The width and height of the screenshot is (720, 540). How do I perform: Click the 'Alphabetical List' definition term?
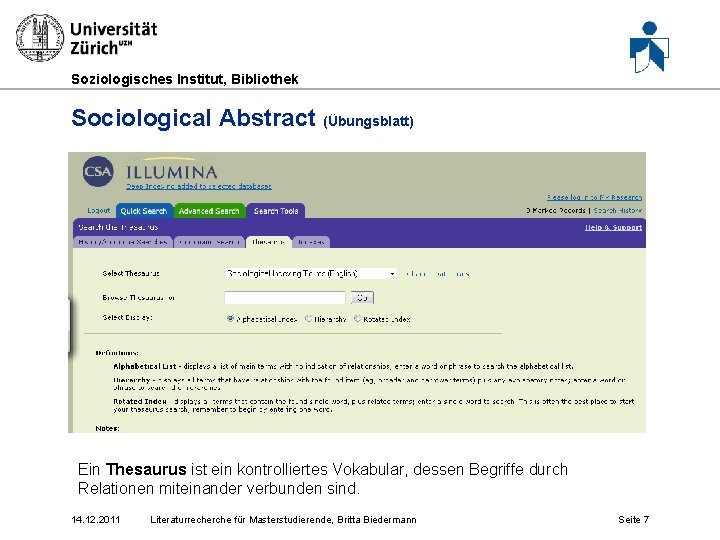pos(145,366)
